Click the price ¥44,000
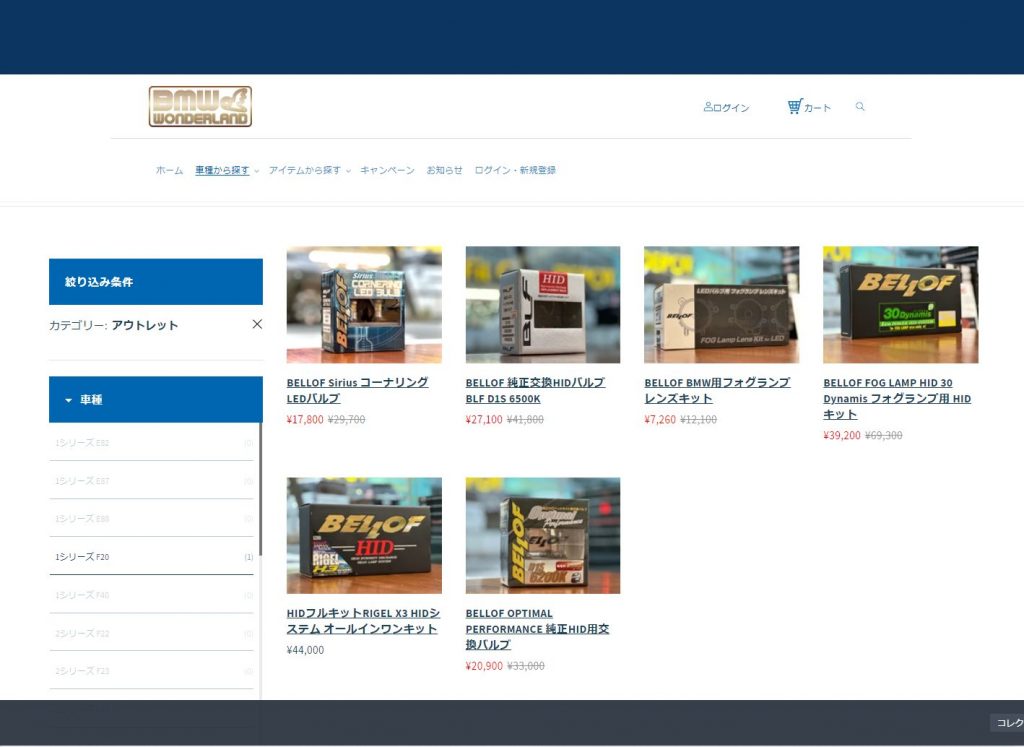This screenshot has width=1024, height=747. tap(305, 650)
